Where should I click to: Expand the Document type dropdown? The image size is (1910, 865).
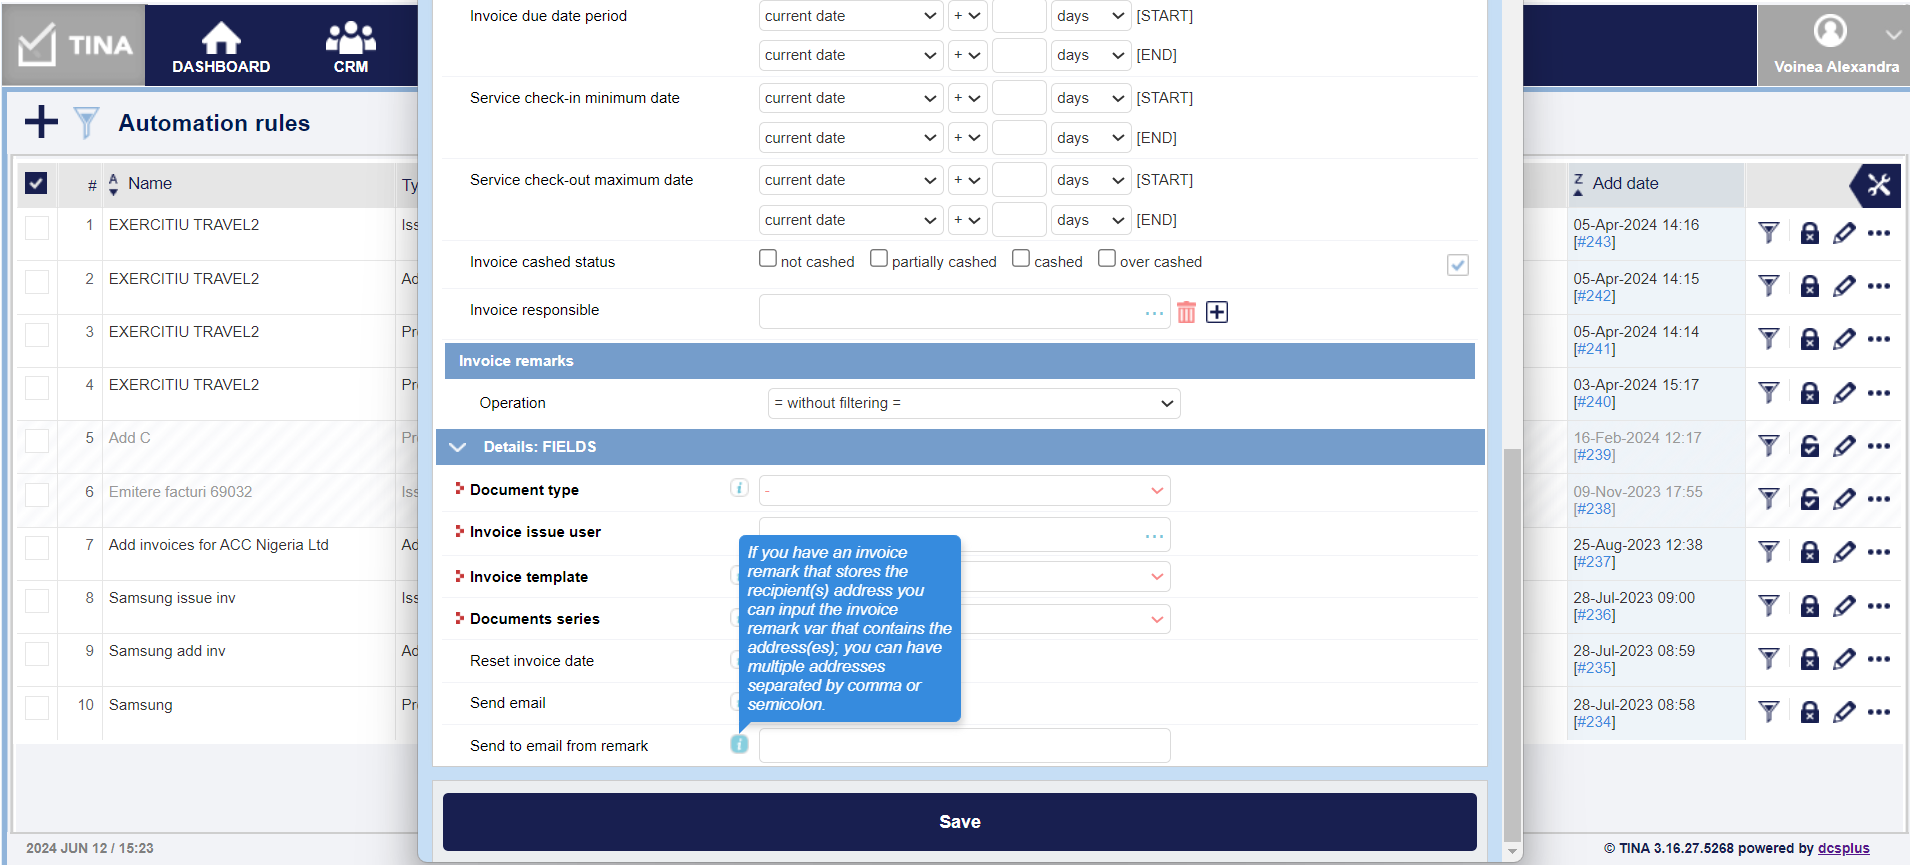(x=964, y=490)
